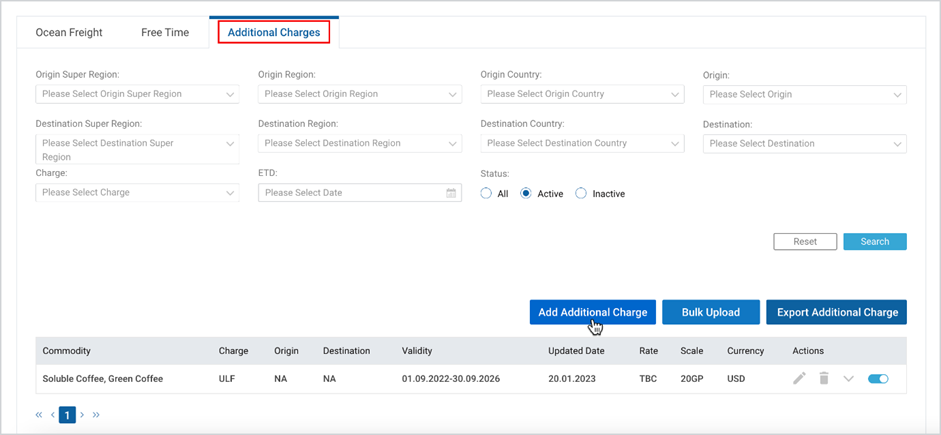Click the Bulk Upload button
Screen dimensions: 941x435
(711, 312)
